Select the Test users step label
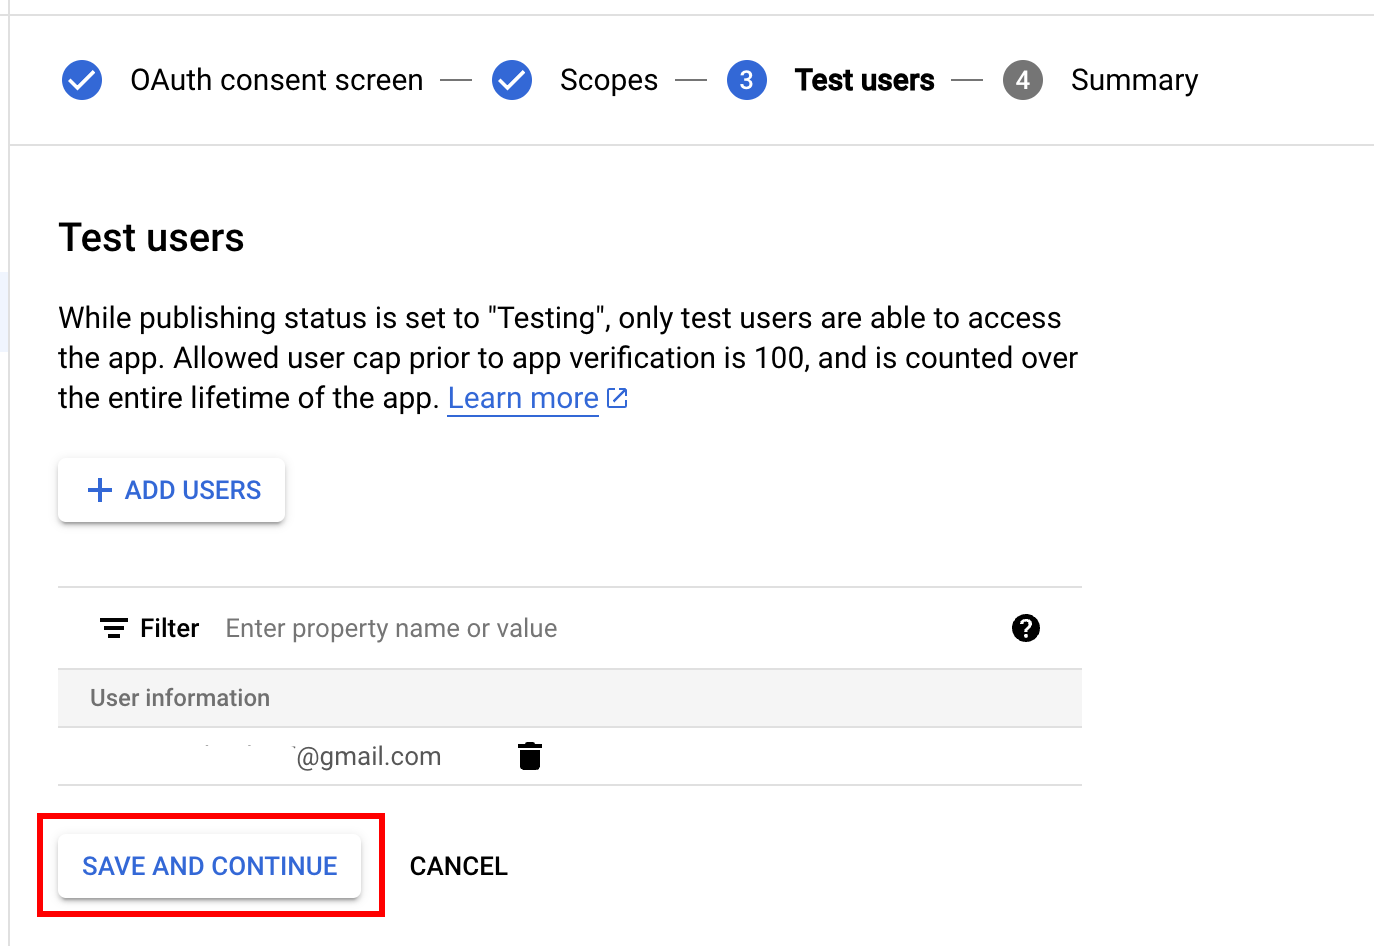The width and height of the screenshot is (1374, 946). (x=864, y=79)
